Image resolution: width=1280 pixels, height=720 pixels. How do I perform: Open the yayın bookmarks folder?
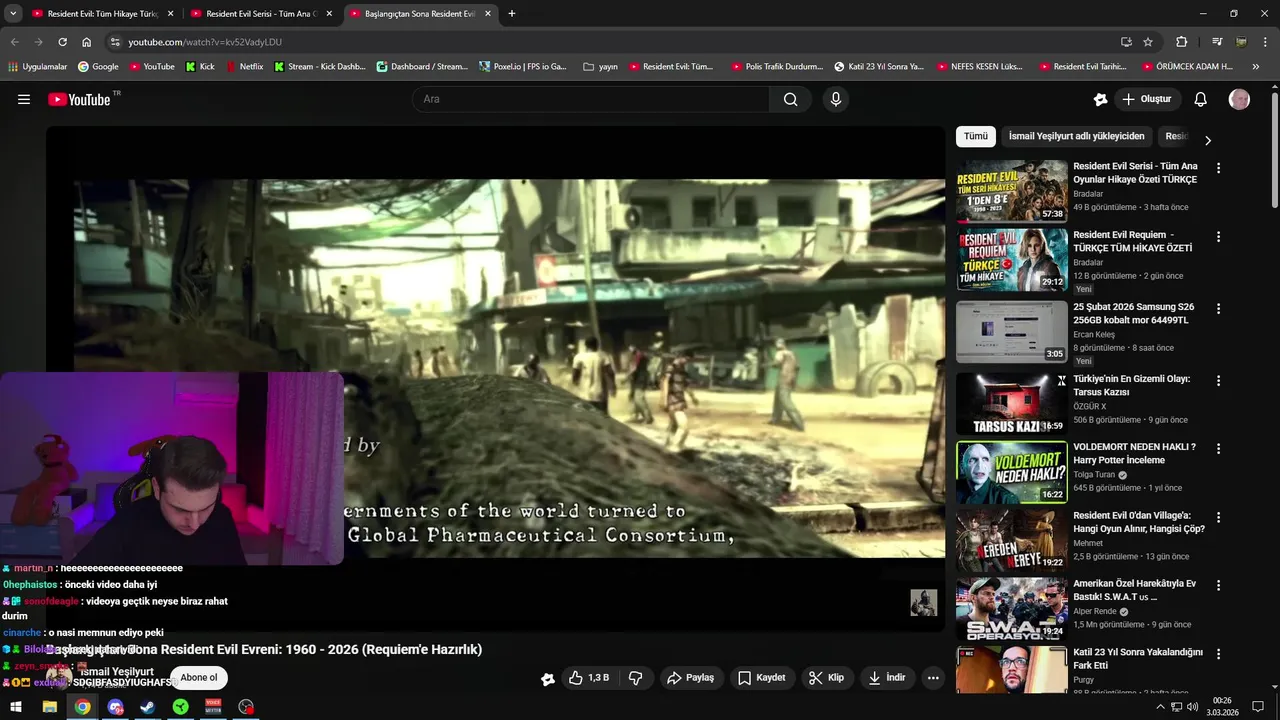point(601,67)
